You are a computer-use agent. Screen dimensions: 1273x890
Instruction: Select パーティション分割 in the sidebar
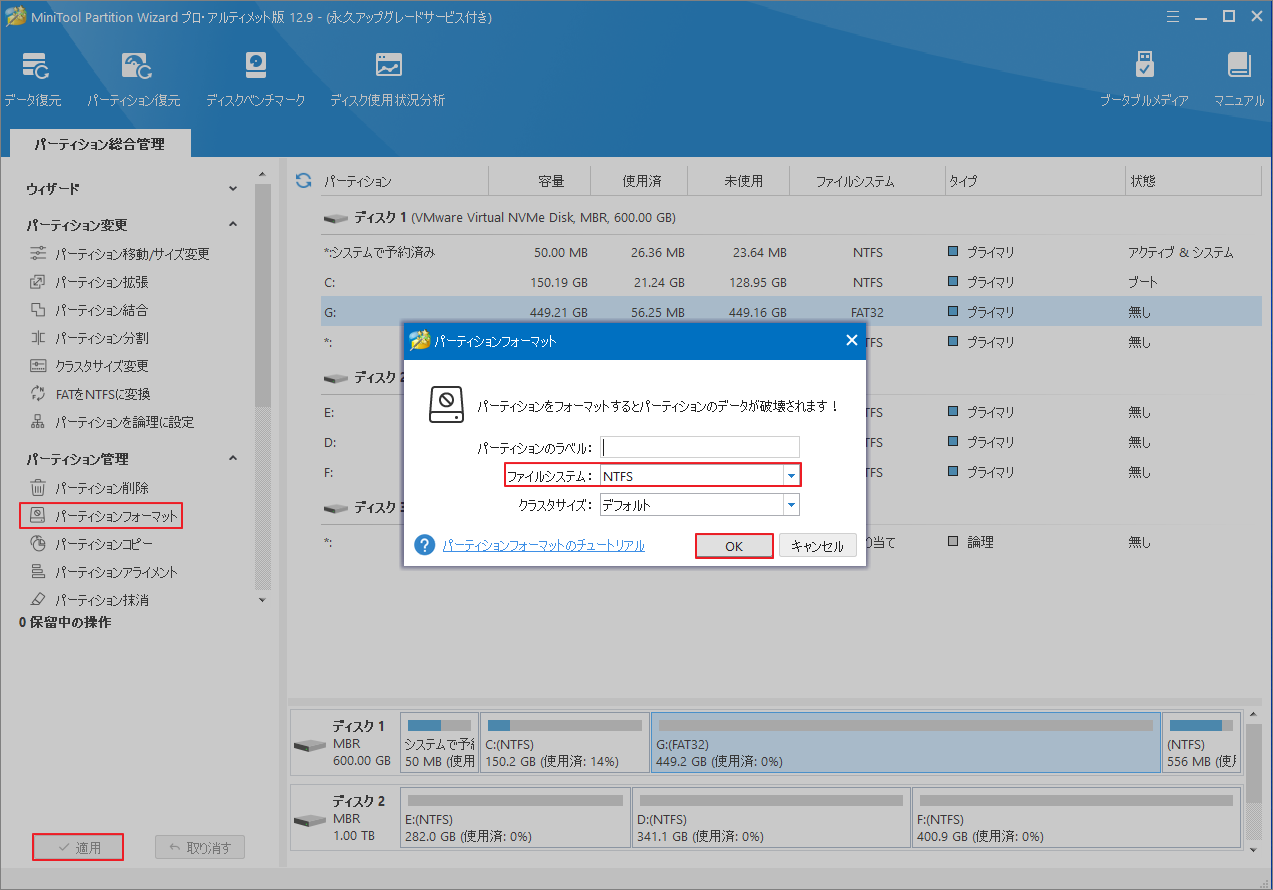[x=90, y=338]
